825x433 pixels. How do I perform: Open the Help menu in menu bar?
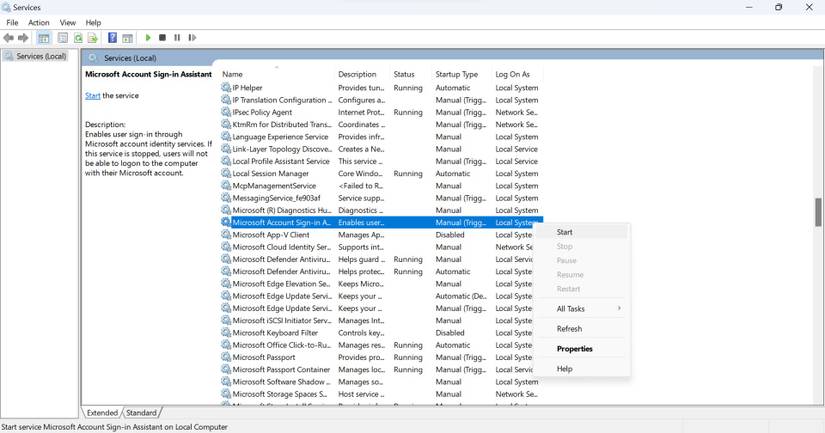(x=93, y=23)
